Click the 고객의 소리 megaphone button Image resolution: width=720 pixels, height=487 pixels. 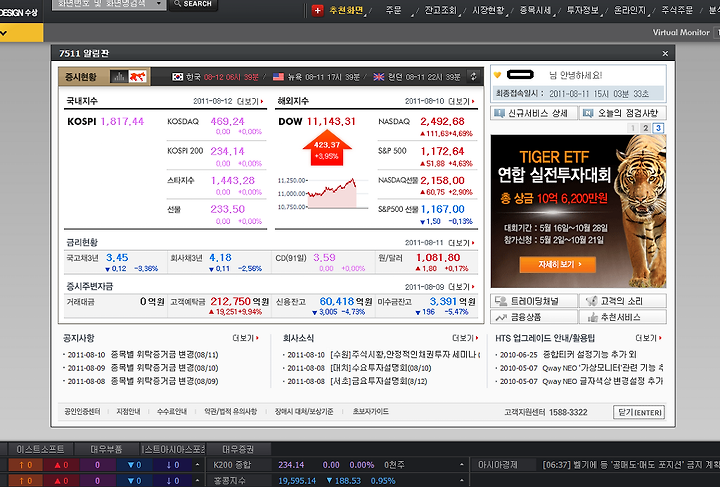click(623, 301)
